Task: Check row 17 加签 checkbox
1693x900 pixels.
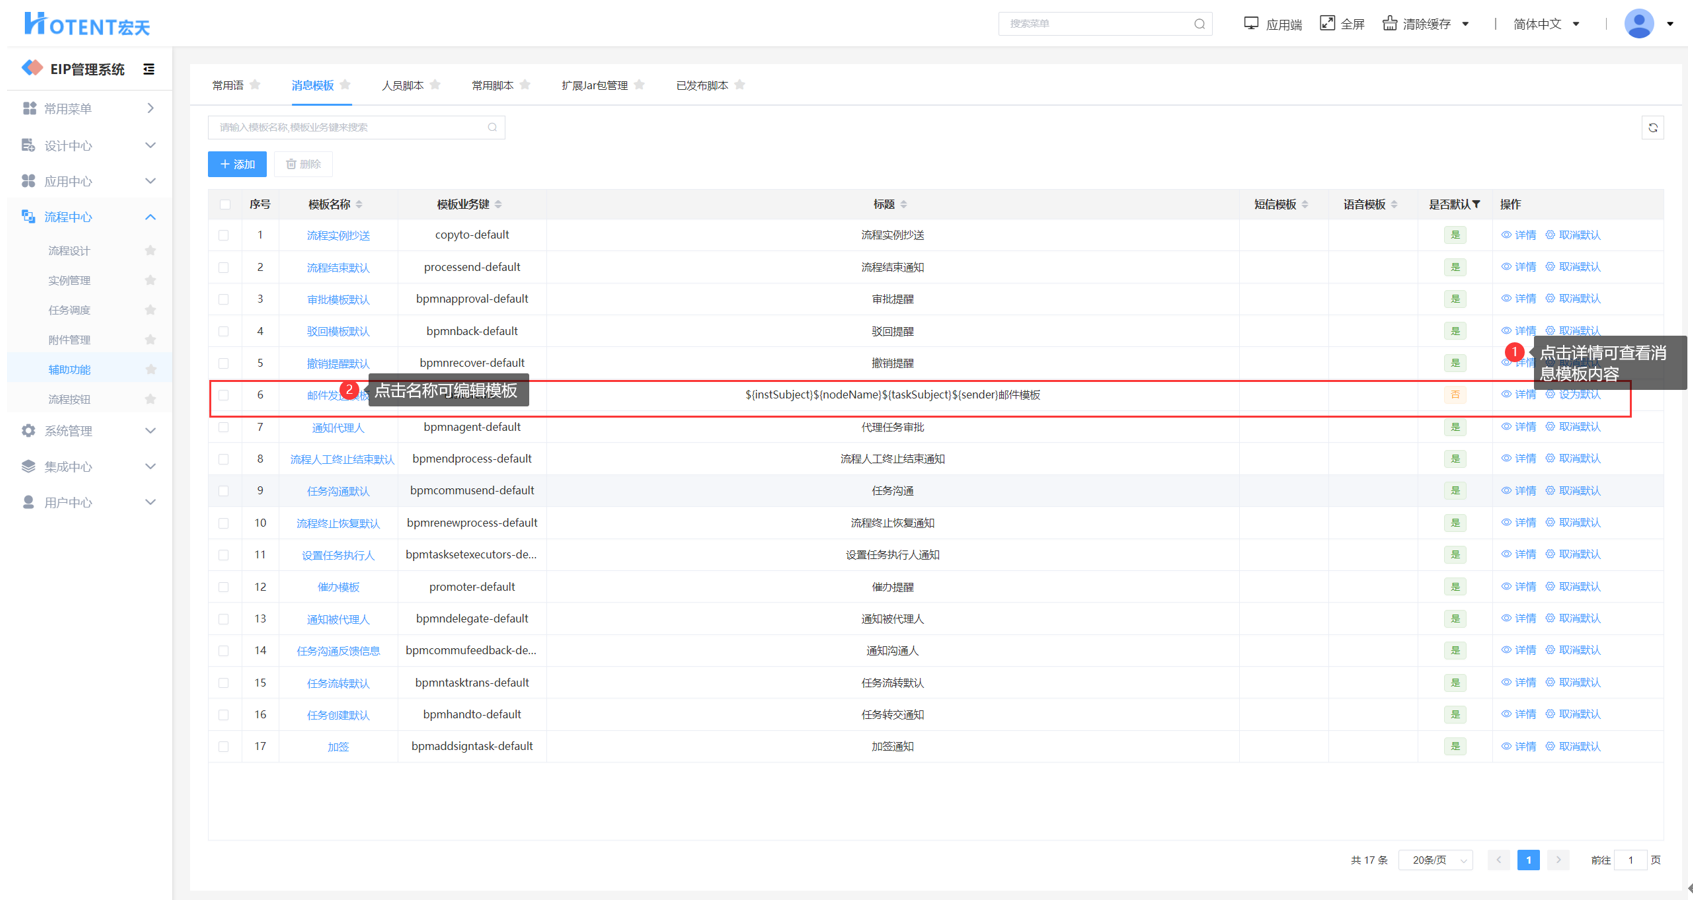Action: click(224, 747)
